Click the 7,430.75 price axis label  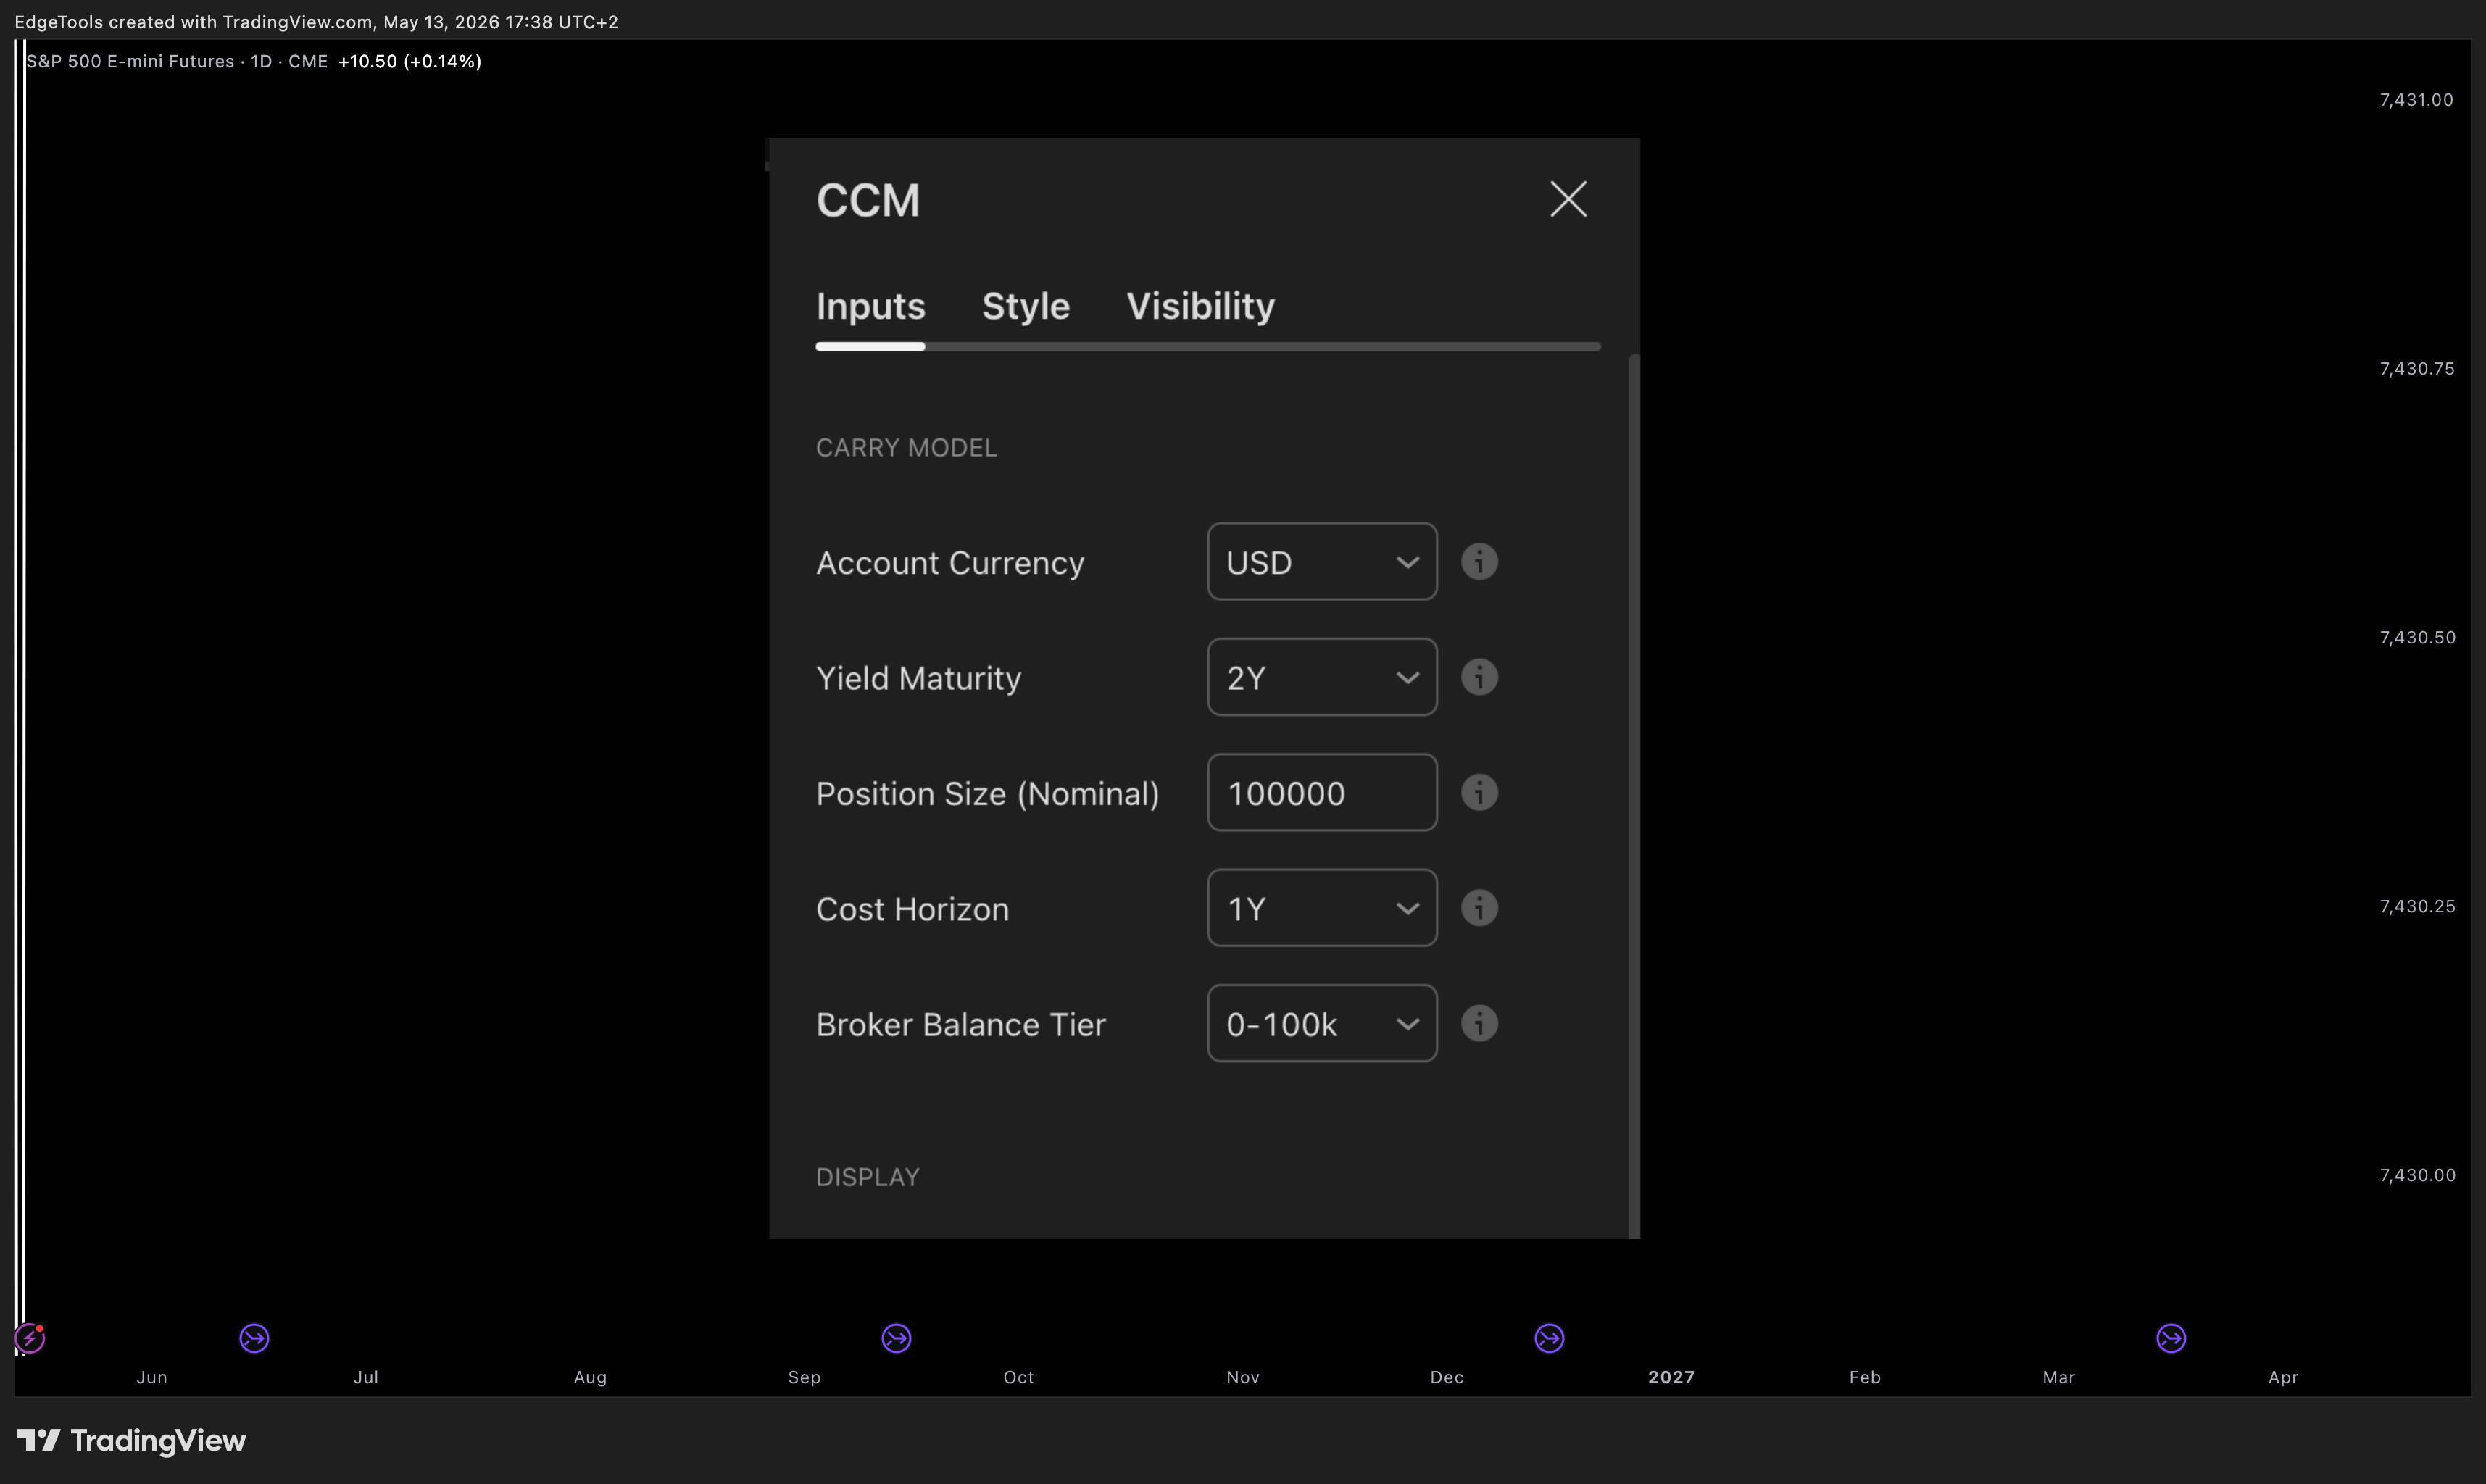[x=2416, y=369]
